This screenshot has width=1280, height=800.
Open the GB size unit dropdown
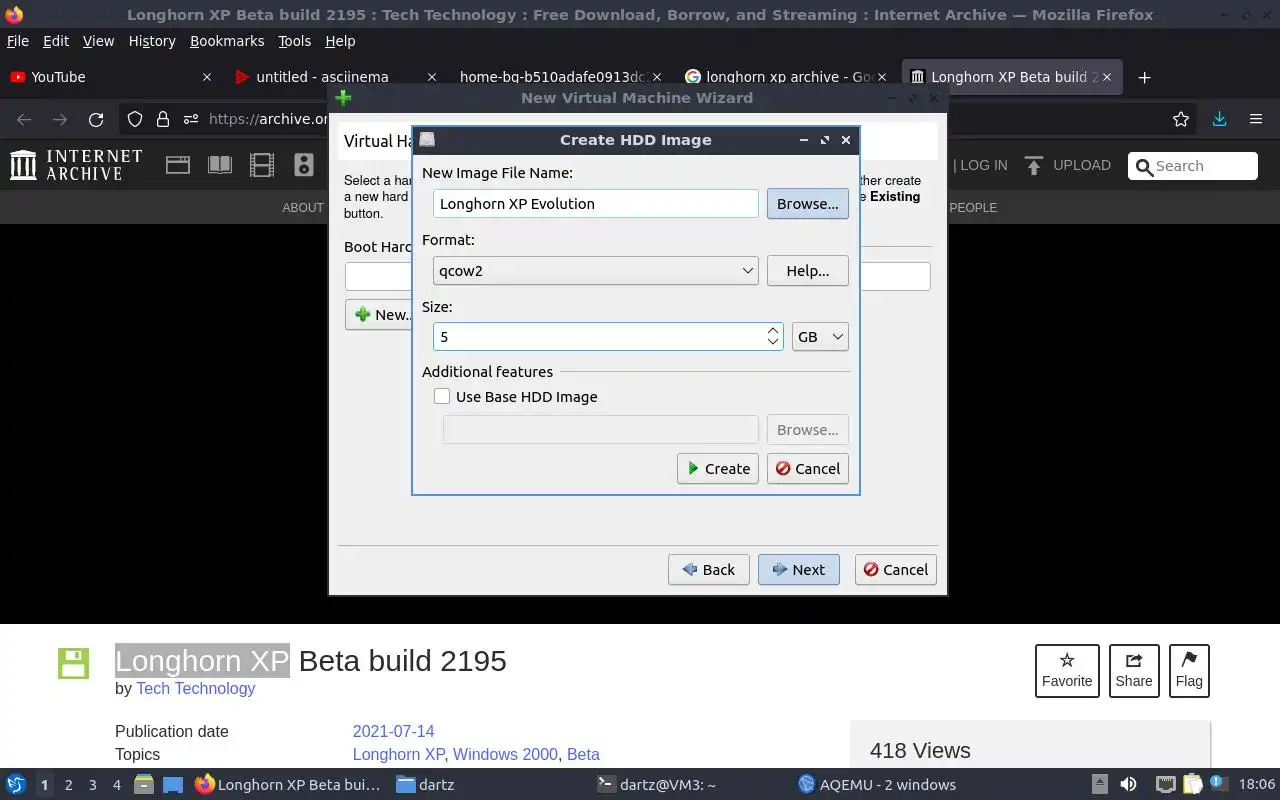pos(820,337)
